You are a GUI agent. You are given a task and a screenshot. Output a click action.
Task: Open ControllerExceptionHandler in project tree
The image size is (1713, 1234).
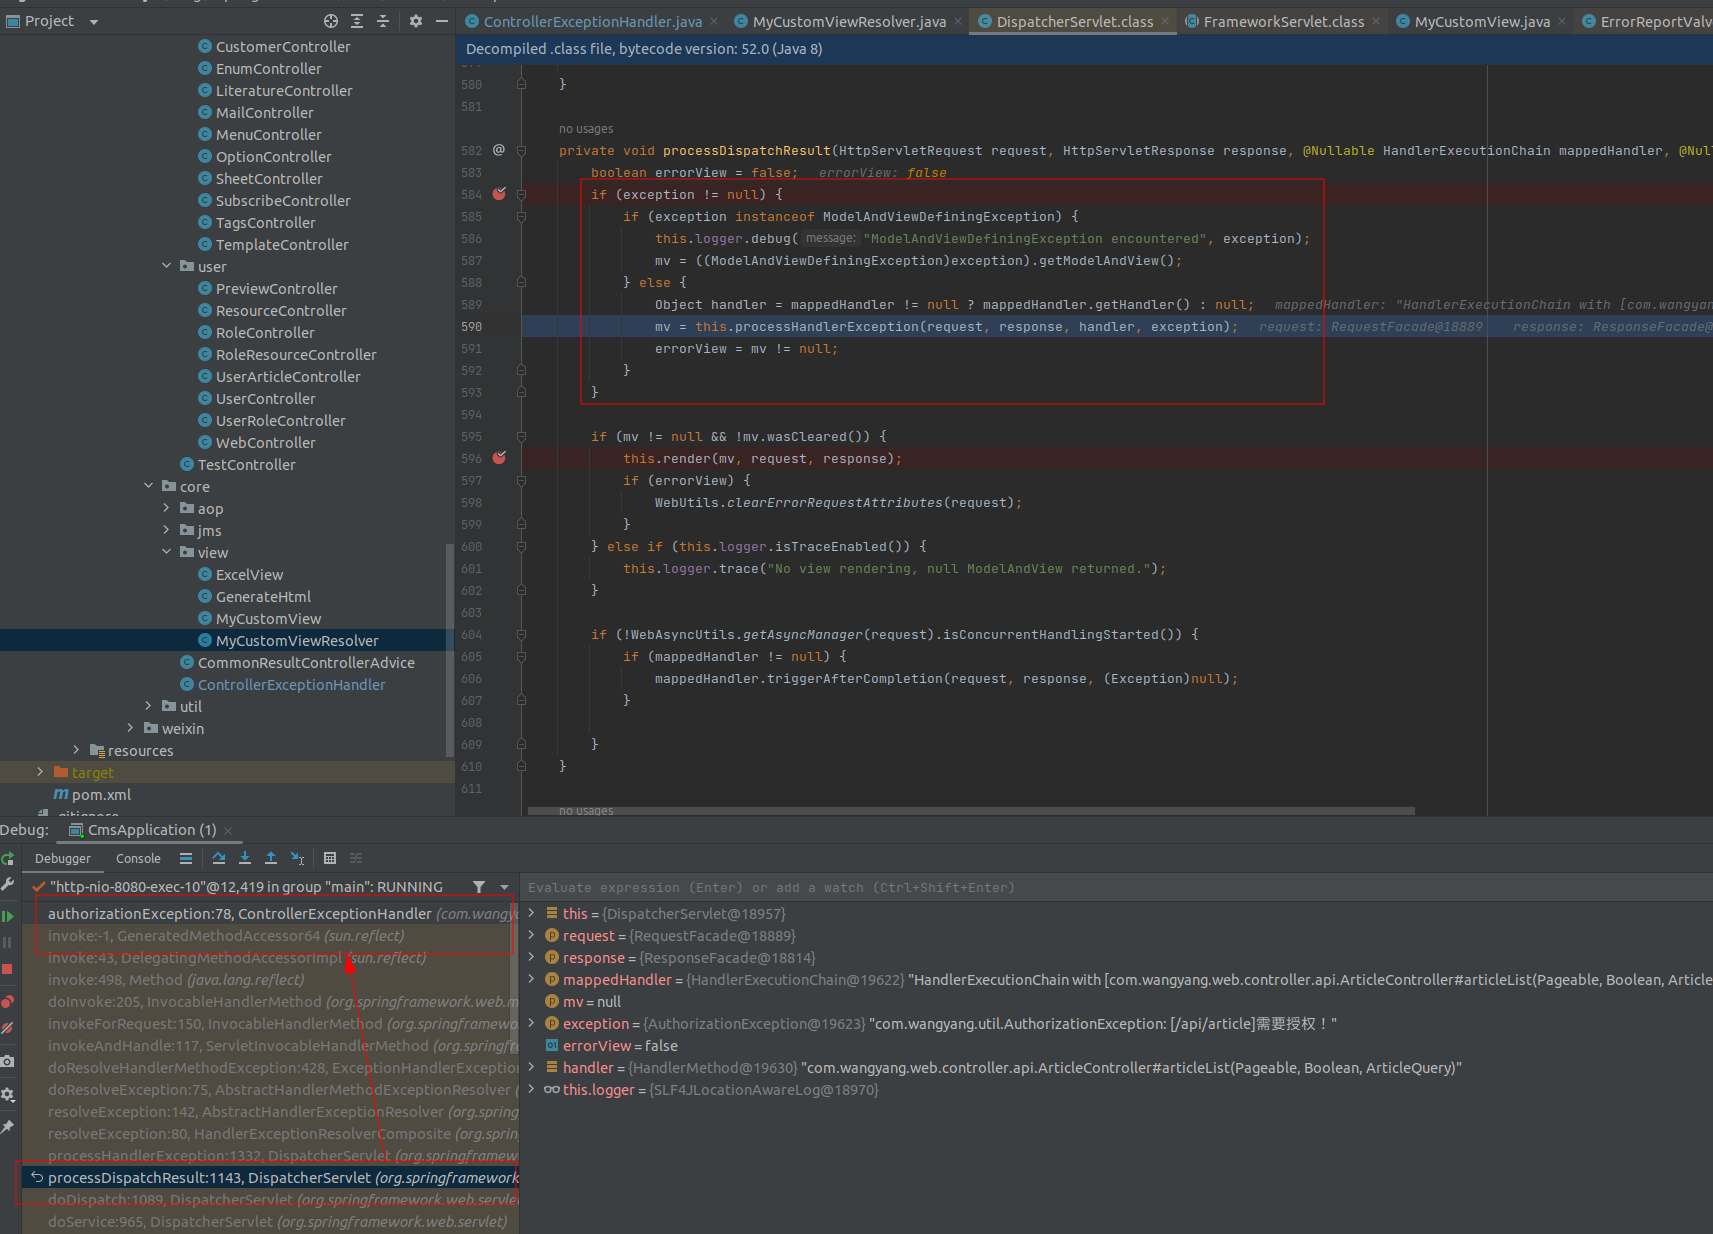click(x=291, y=684)
